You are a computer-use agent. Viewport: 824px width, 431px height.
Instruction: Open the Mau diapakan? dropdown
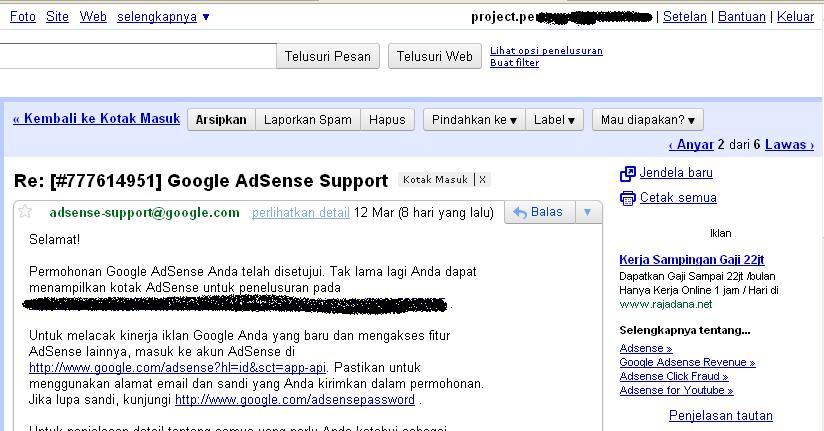point(647,120)
